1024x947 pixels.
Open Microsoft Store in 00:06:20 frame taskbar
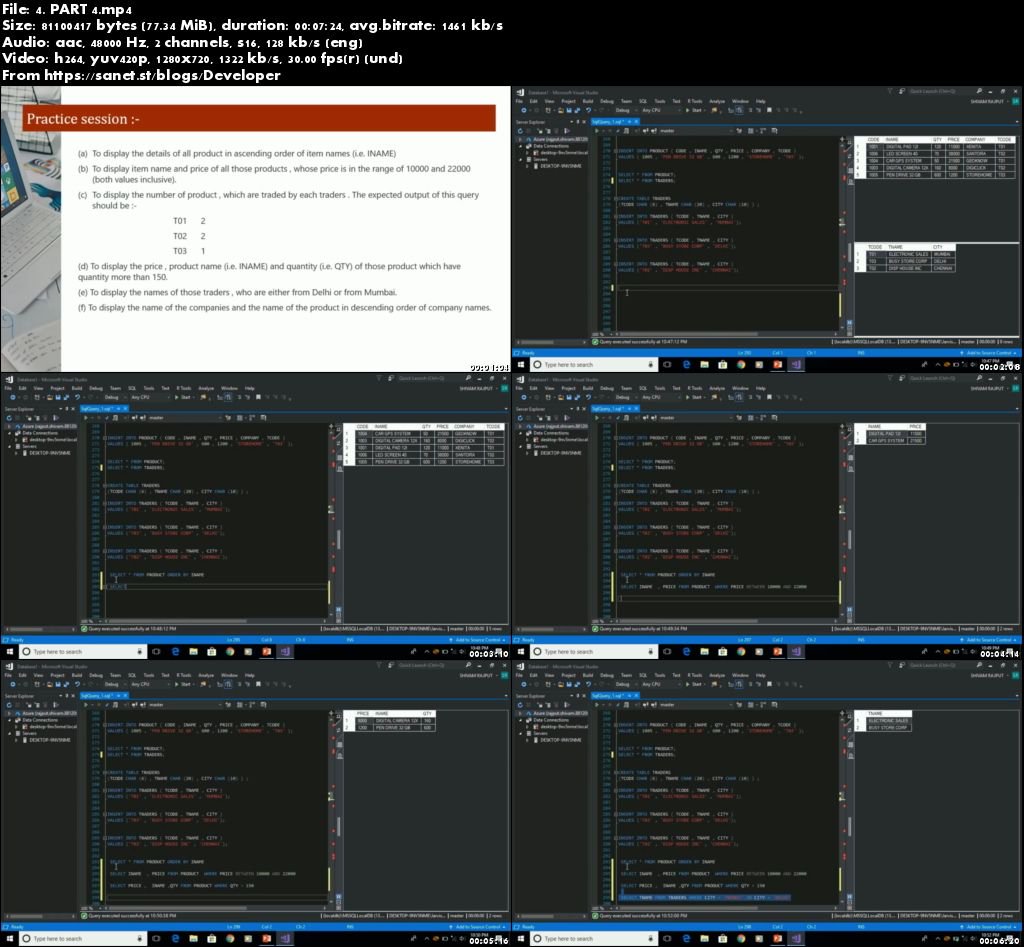pyautogui.click(x=723, y=939)
